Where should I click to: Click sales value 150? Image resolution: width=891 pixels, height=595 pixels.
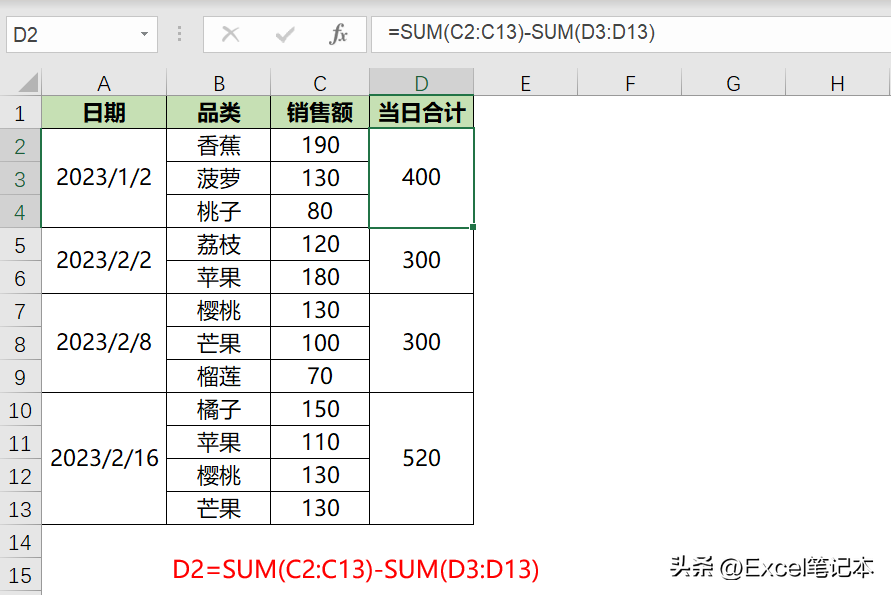[x=320, y=409]
